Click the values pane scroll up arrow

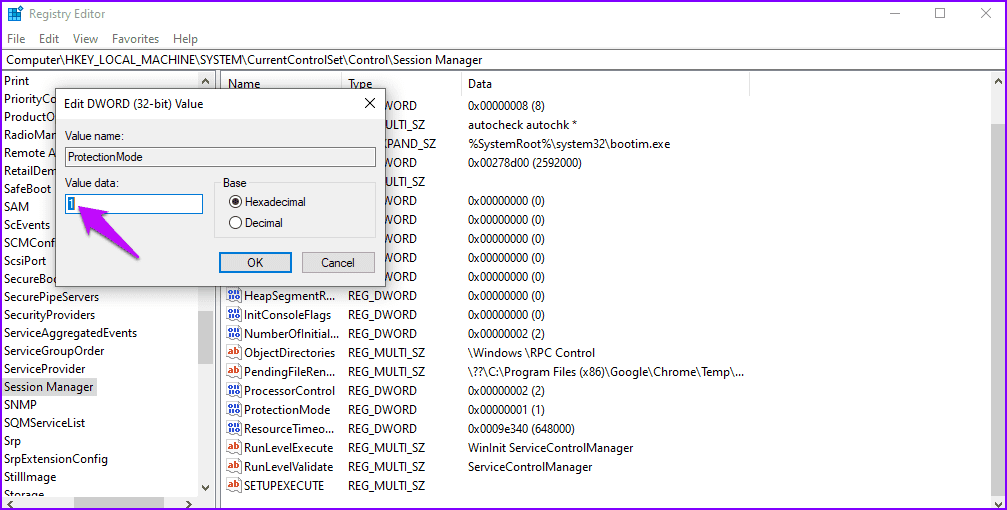click(998, 82)
